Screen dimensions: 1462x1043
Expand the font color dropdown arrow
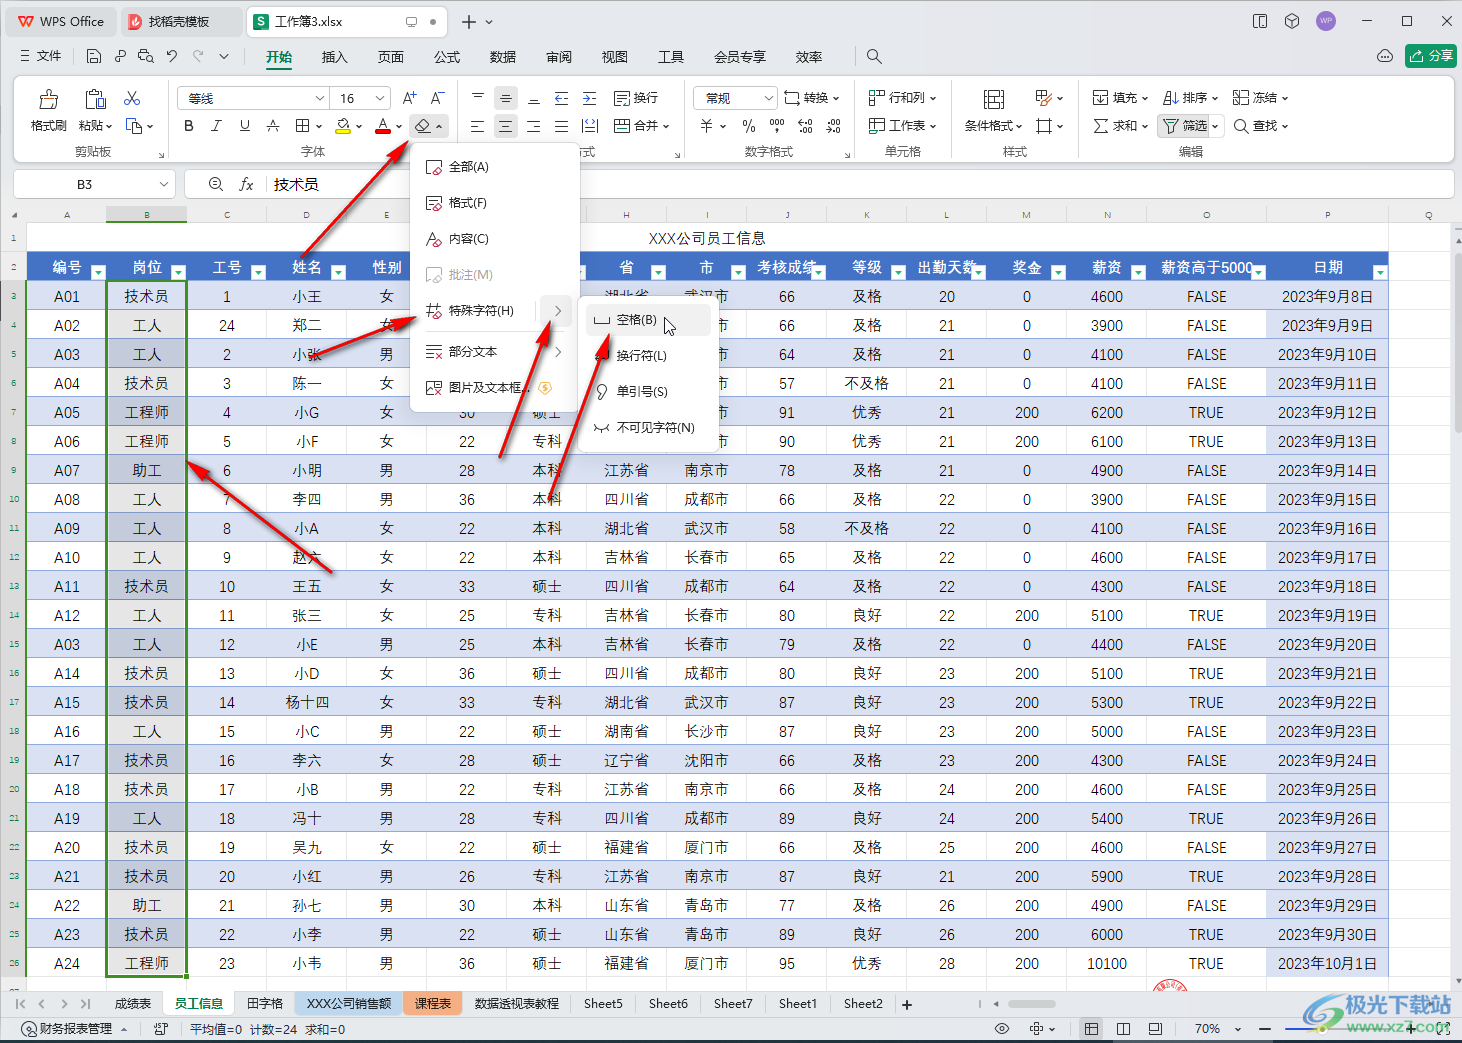[x=398, y=127]
